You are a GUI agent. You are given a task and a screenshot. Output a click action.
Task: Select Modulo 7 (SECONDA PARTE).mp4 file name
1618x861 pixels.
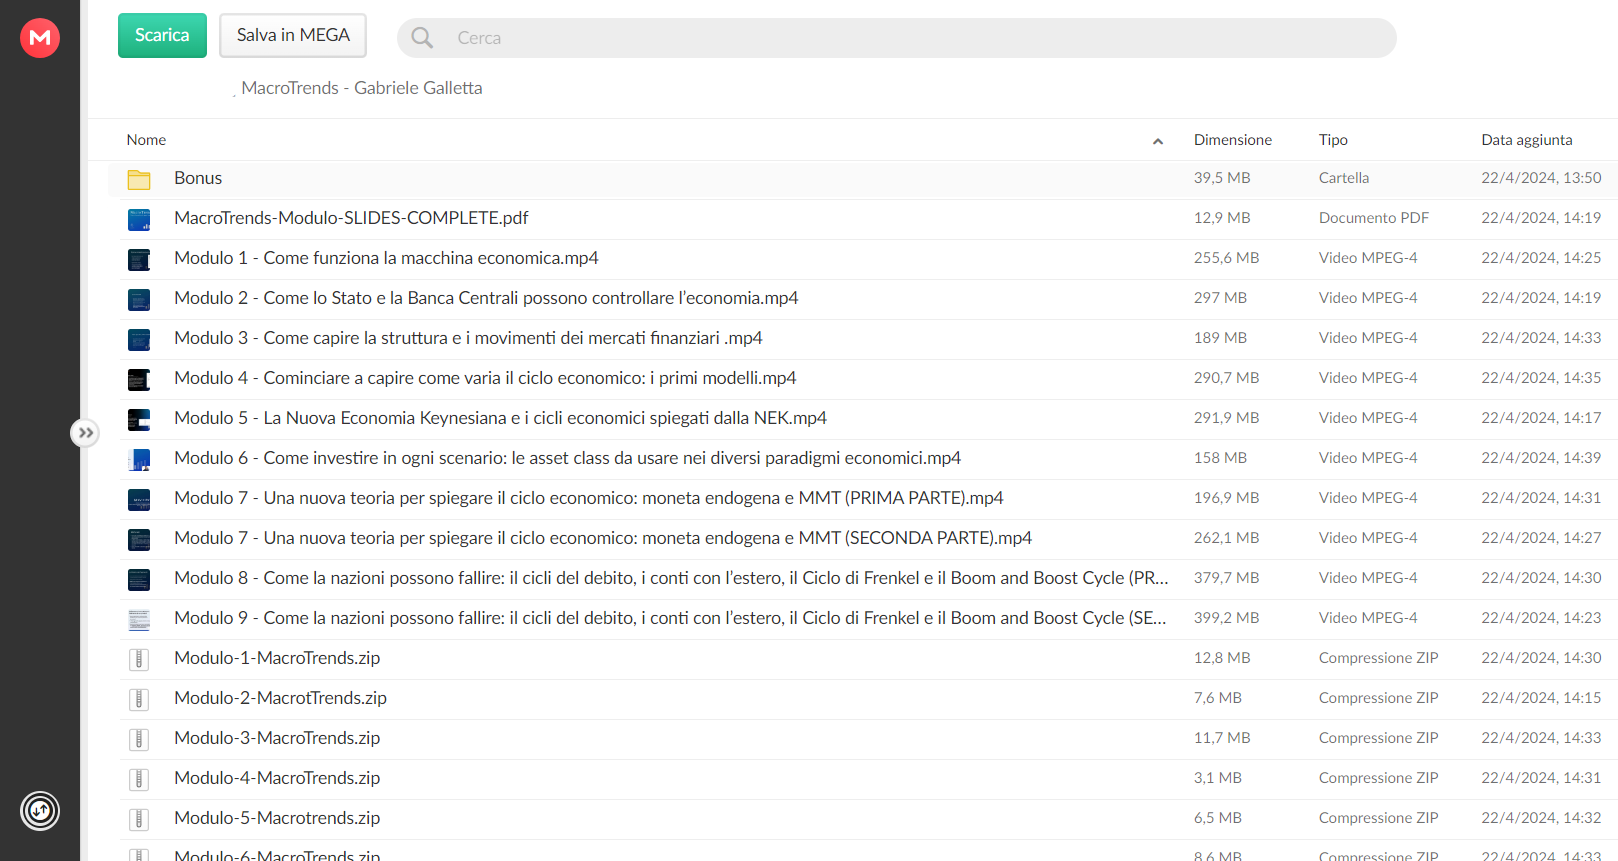(x=603, y=538)
